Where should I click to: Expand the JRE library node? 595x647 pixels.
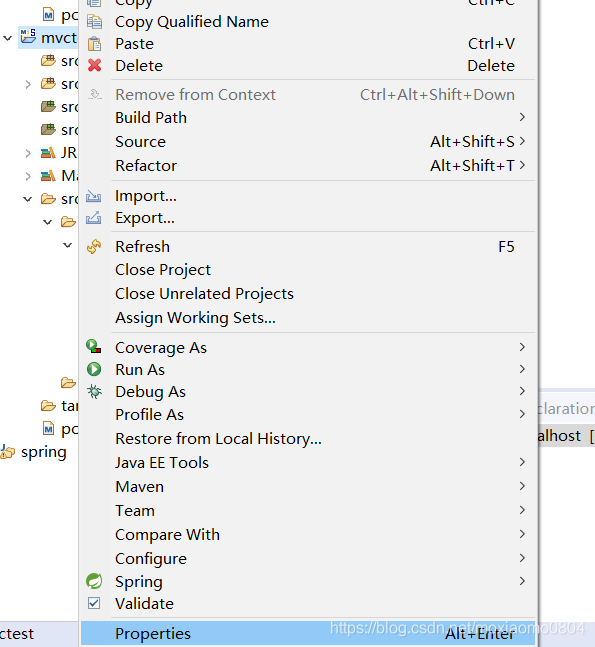[28, 153]
